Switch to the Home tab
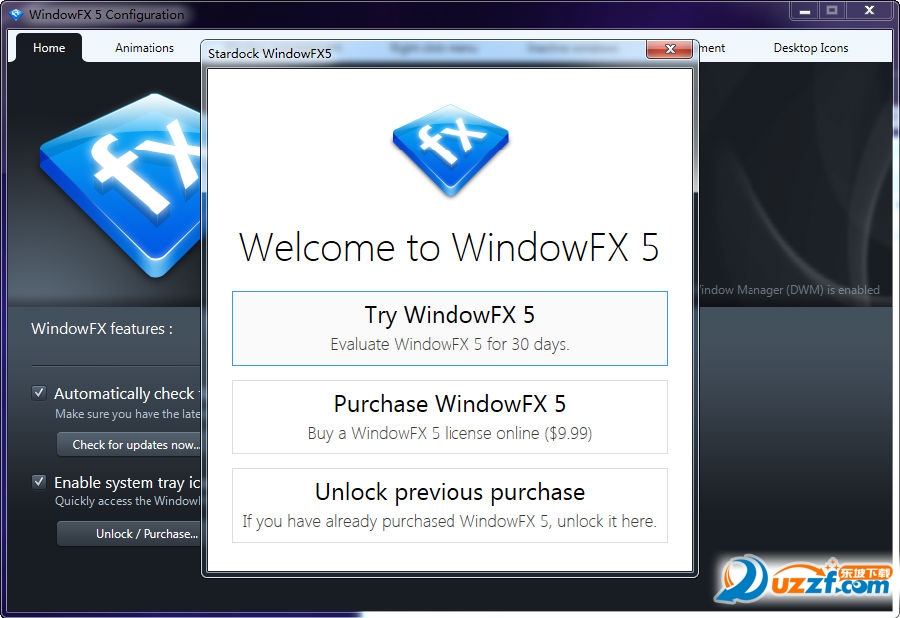The image size is (900, 618). (49, 48)
